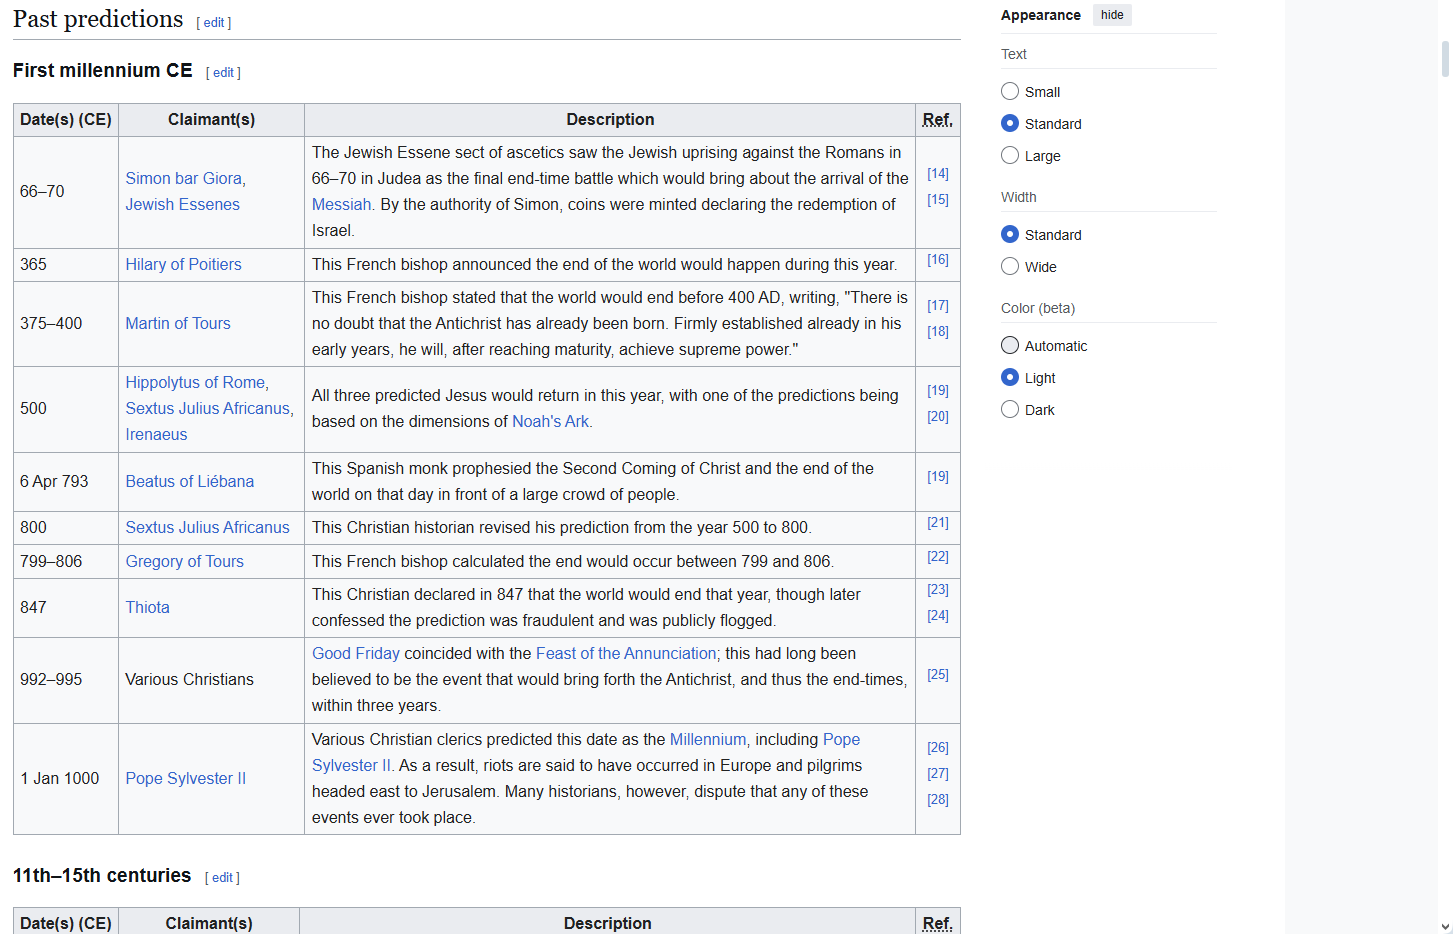Jump to reference [24]
1453x934 pixels.
938,615
